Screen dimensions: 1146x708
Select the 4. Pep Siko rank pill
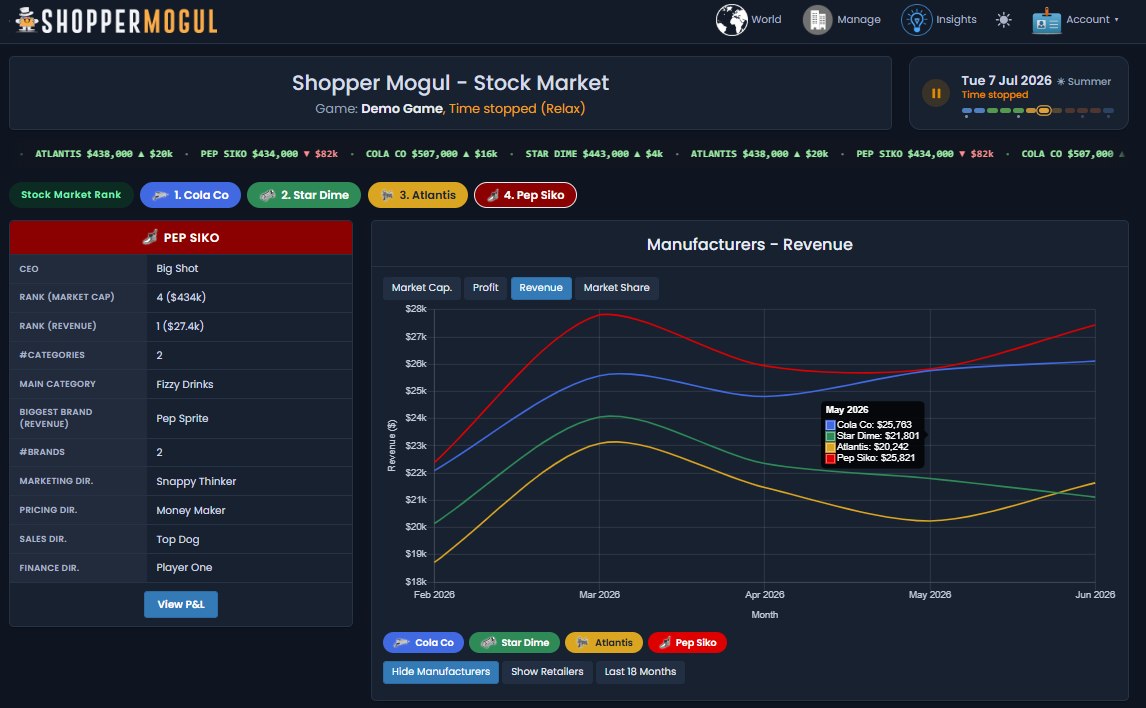click(525, 195)
